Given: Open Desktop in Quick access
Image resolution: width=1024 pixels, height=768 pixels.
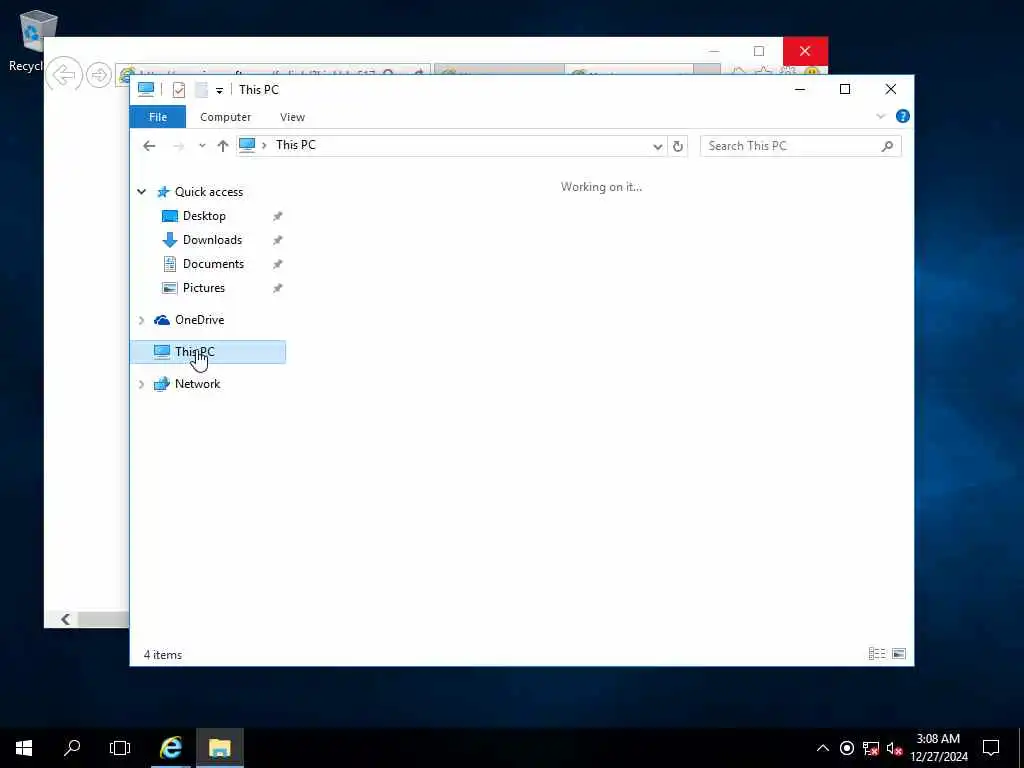Looking at the screenshot, I should [x=204, y=216].
